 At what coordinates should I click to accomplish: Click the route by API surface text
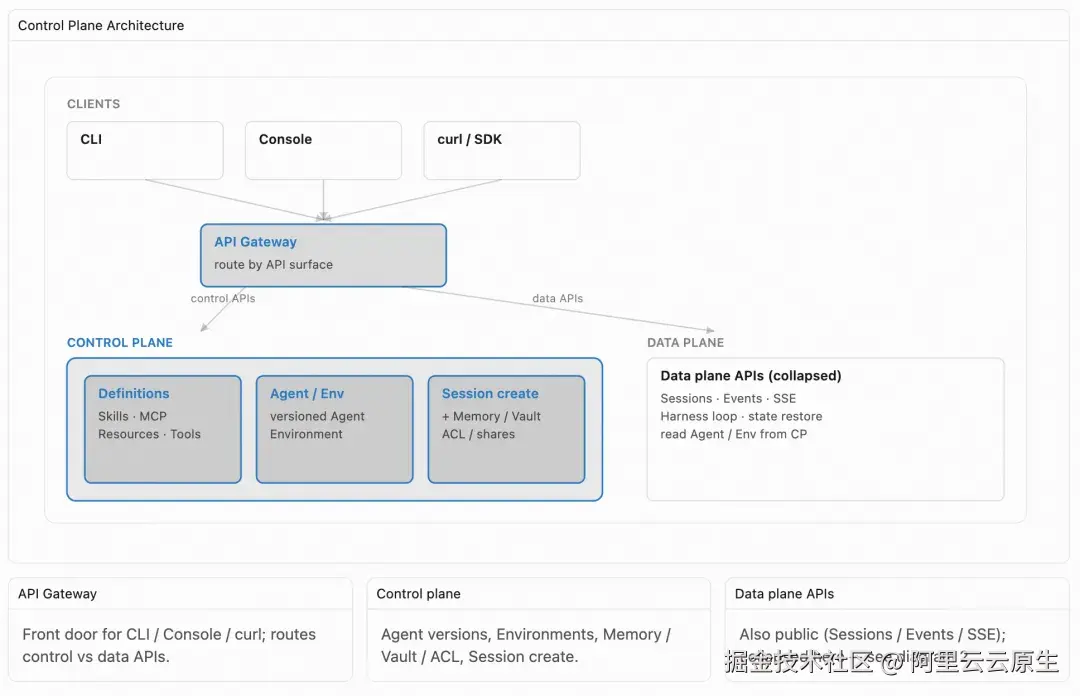pos(273,265)
